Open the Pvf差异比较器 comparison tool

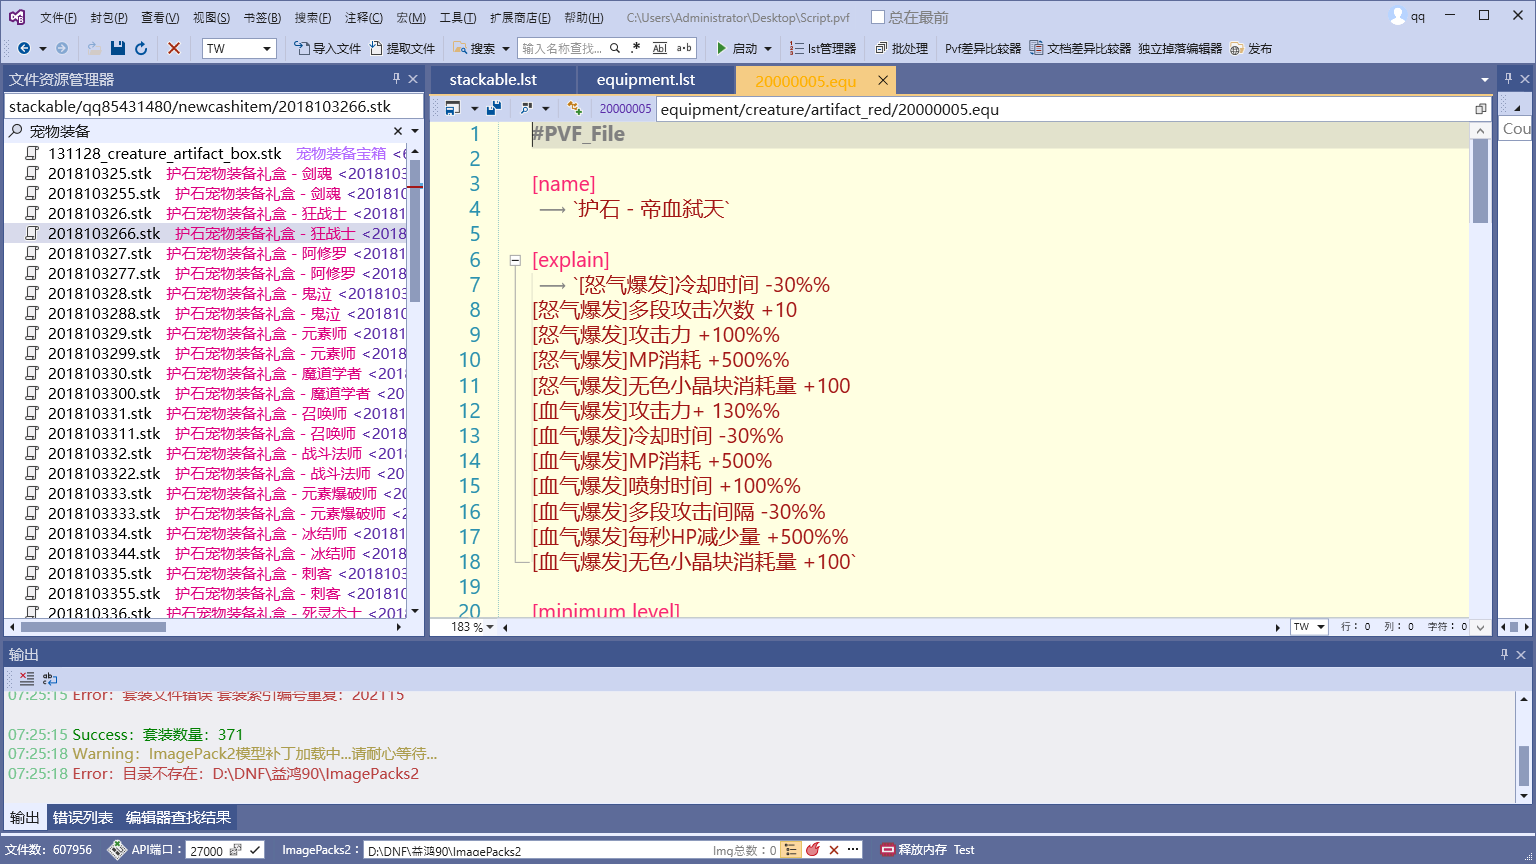[983, 47]
